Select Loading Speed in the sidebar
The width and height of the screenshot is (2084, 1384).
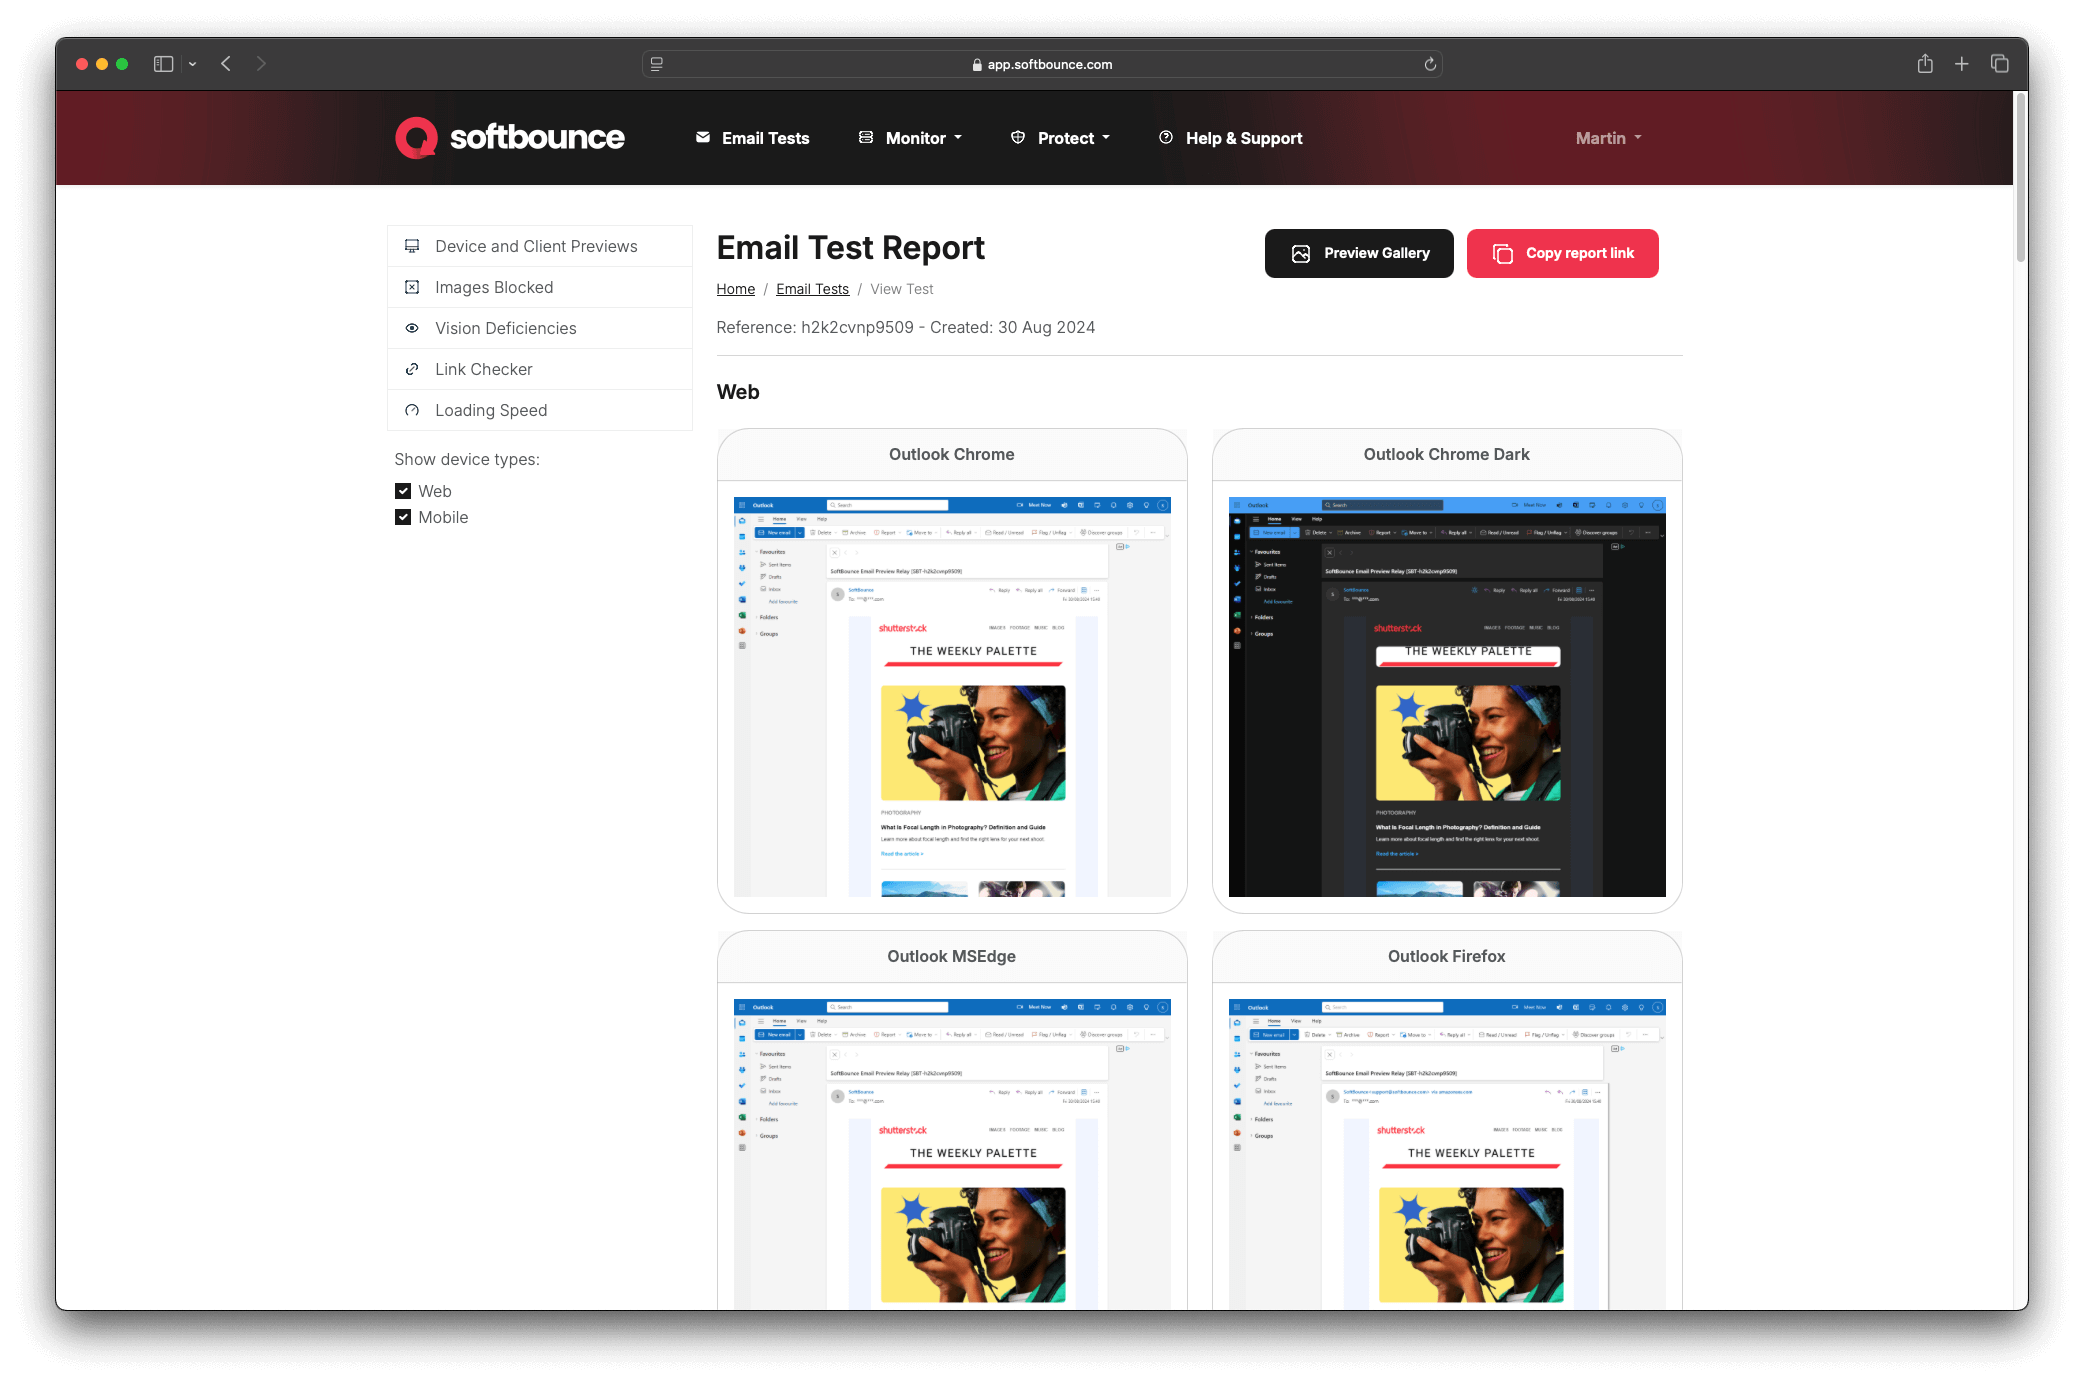click(540, 410)
